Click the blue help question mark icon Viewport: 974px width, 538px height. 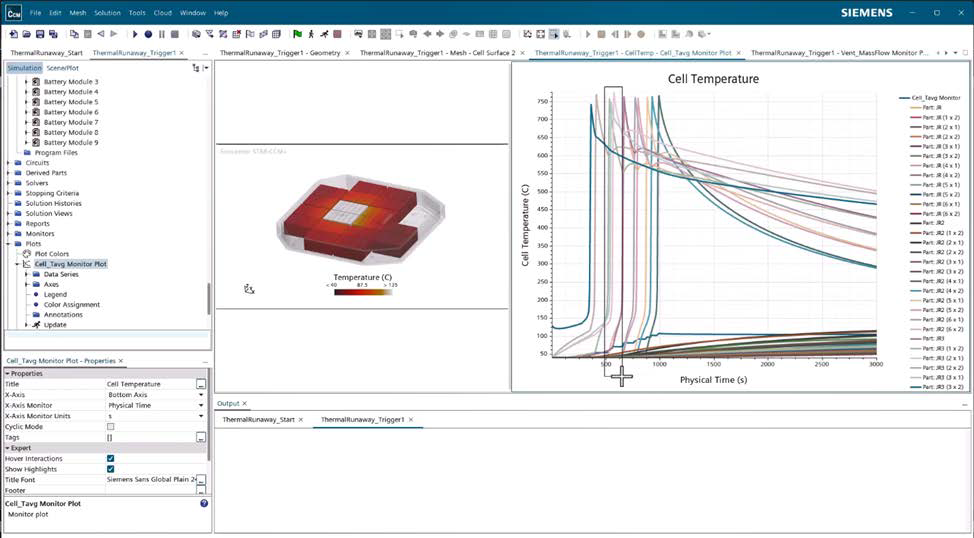[x=204, y=504]
